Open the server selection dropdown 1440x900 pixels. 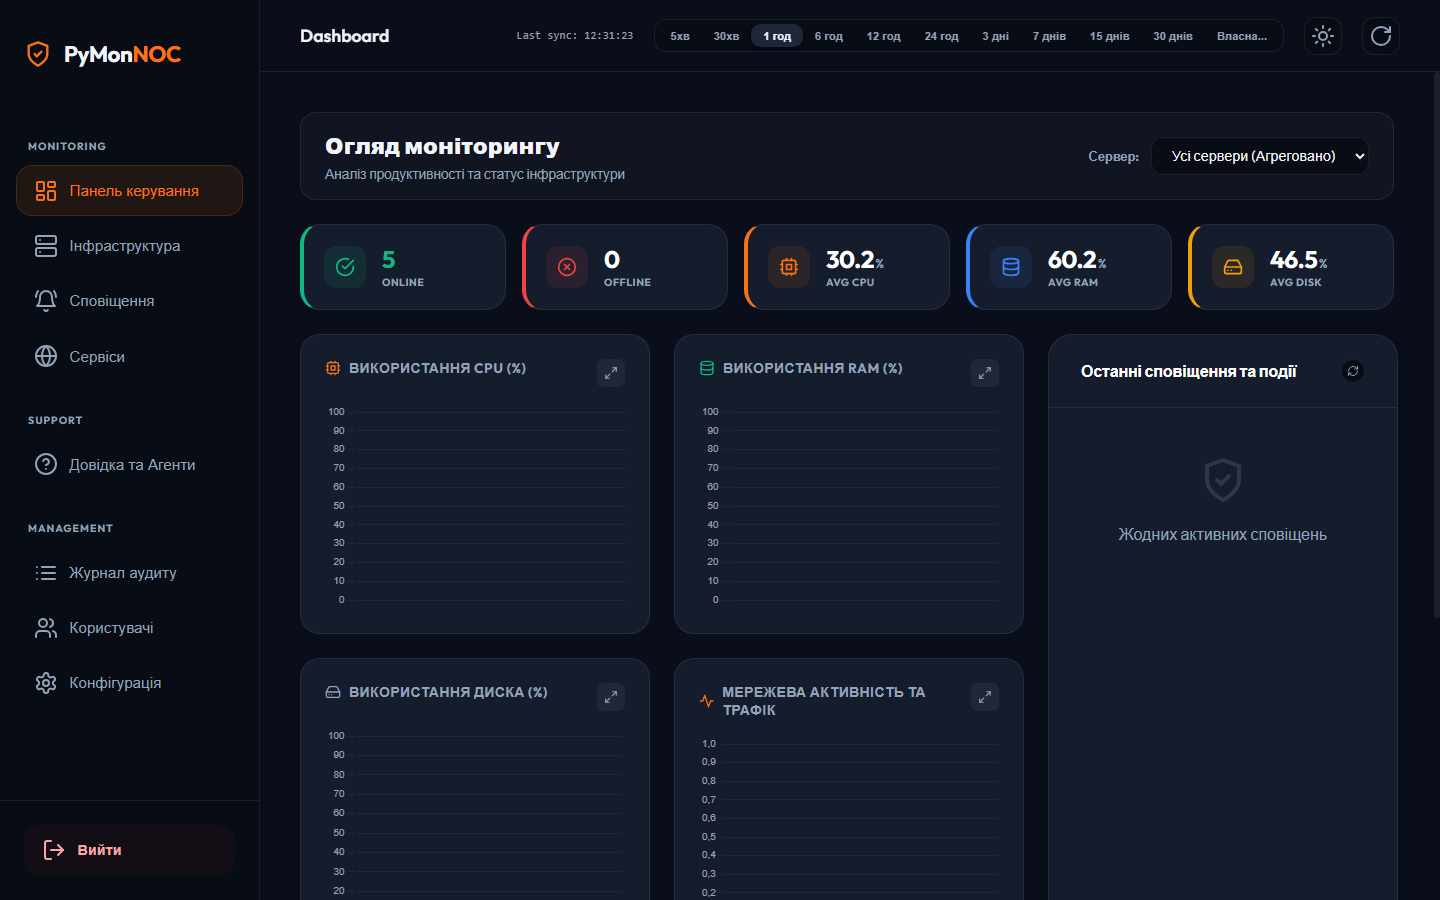pos(1260,156)
